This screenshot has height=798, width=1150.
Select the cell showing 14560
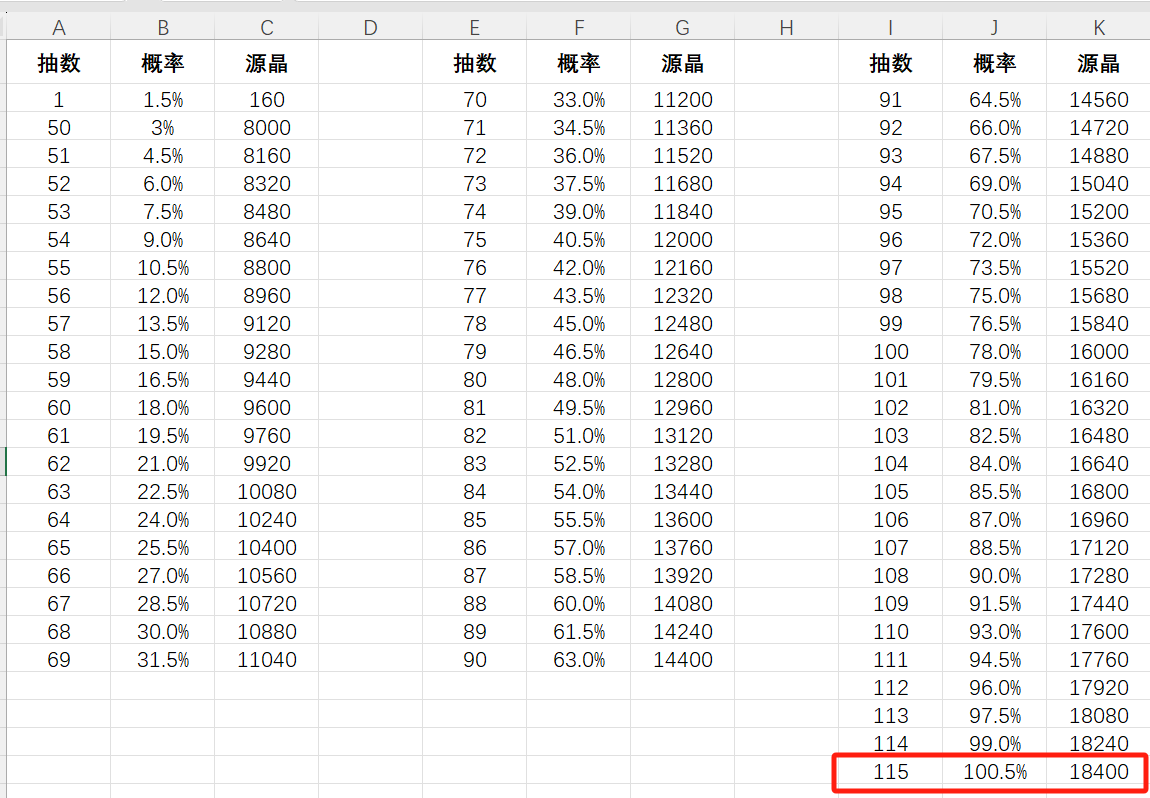click(1099, 99)
